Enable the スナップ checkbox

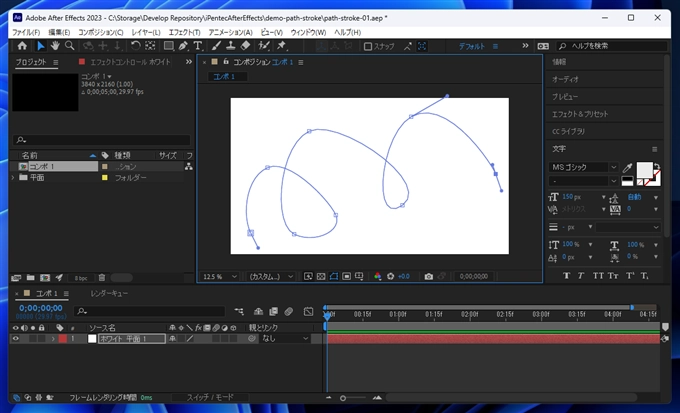pyautogui.click(x=368, y=46)
